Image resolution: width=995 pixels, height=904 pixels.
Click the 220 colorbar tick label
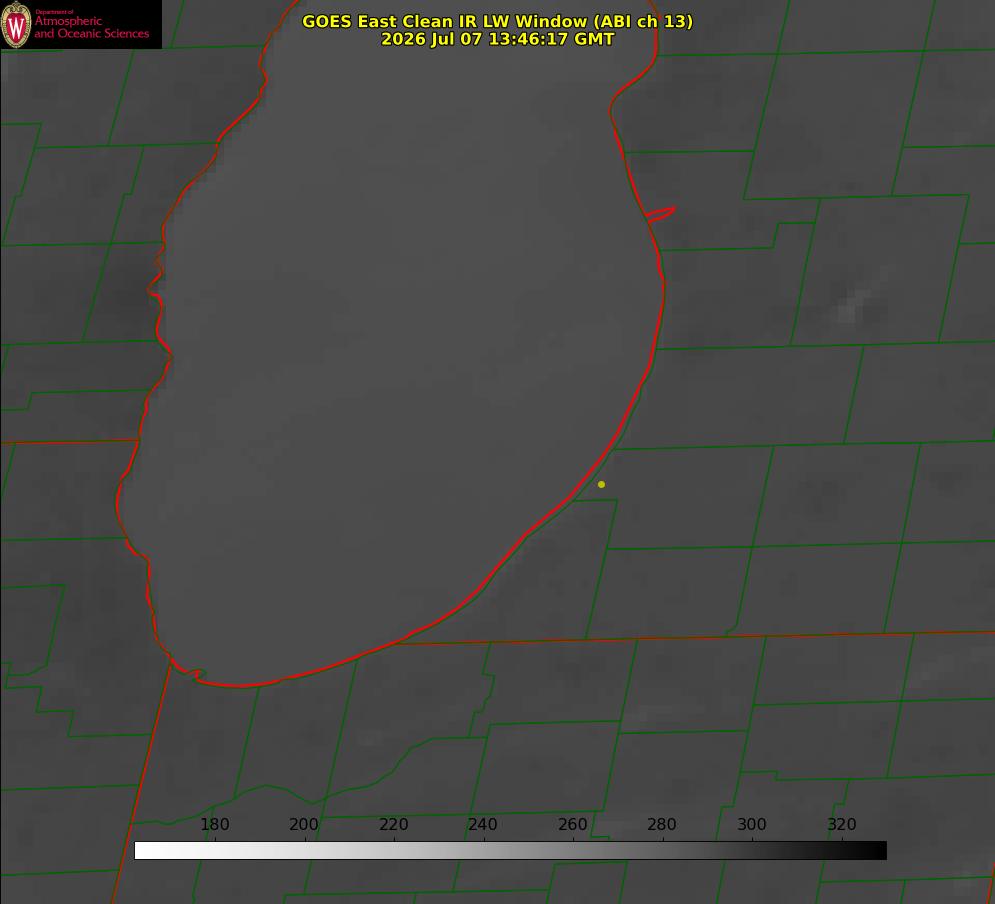pos(393,824)
